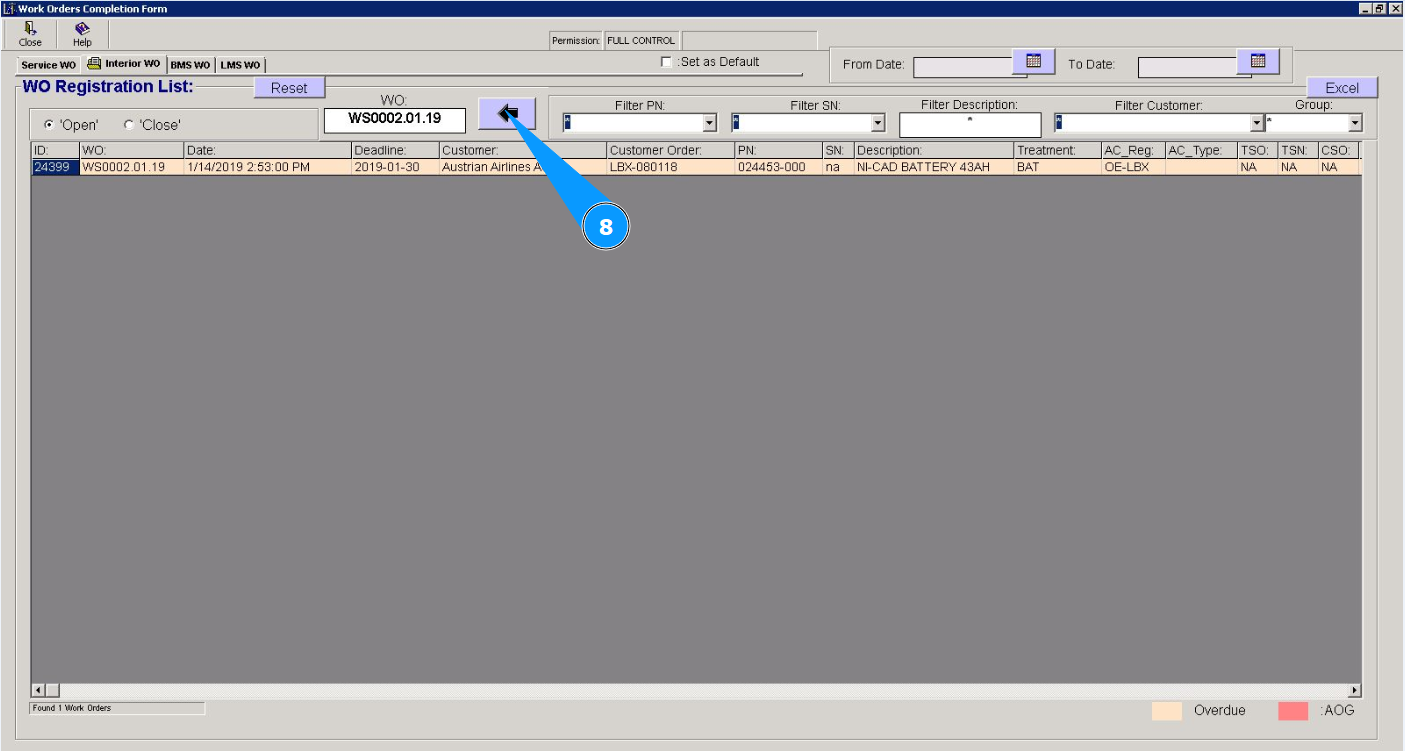Click the PN column header
The height and width of the screenshot is (751, 1405).
click(778, 150)
